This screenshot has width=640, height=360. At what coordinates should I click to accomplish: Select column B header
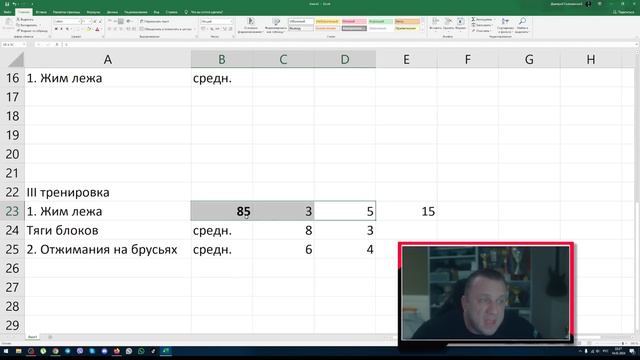222,60
